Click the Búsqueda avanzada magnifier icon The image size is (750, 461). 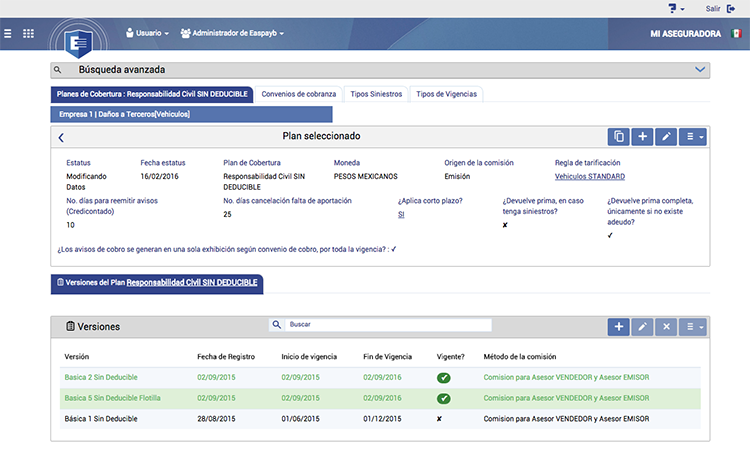click(57, 70)
